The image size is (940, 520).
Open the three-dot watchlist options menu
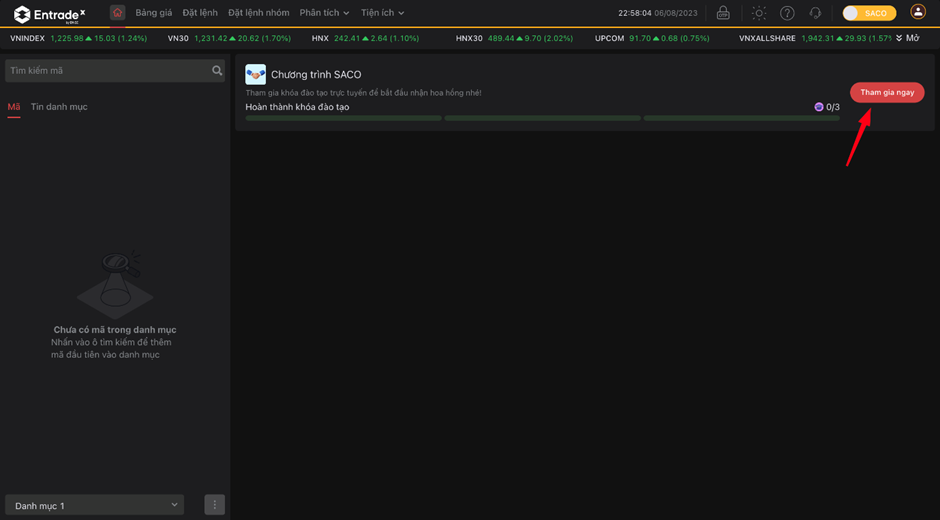coord(214,505)
